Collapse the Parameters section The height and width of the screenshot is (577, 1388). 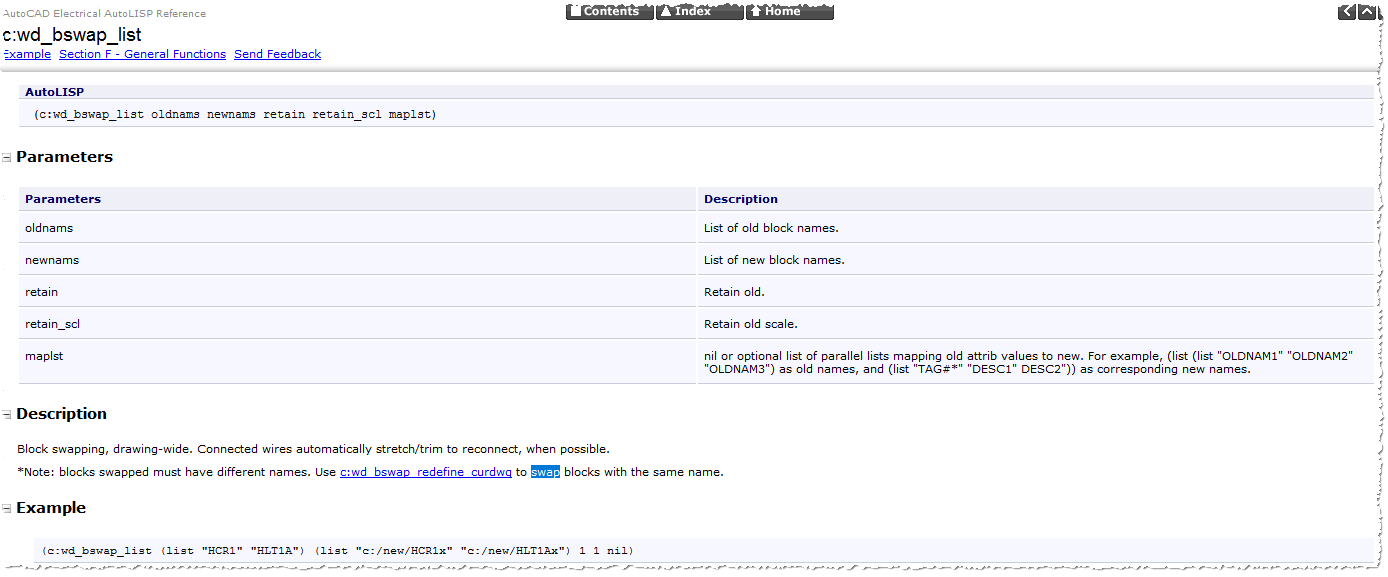(x=6, y=157)
